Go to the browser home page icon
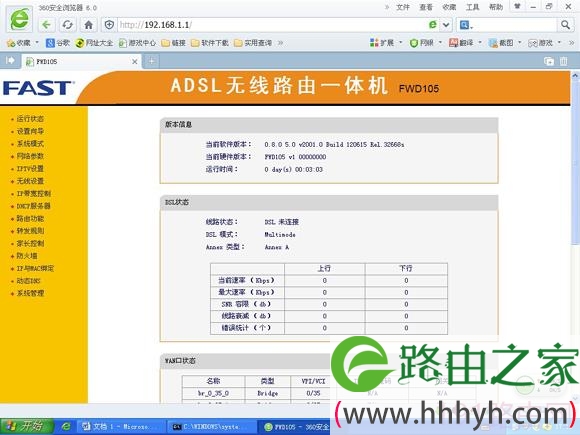 point(88,25)
